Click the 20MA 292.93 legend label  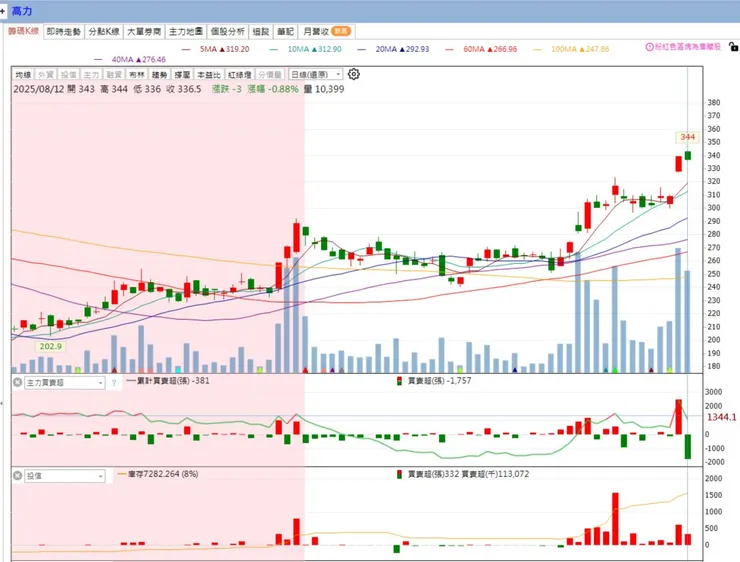coord(403,49)
